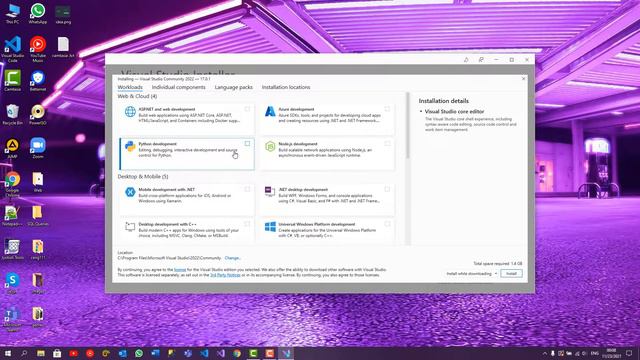Collapse Visual Studio core editor details
This screenshot has width=640, height=360.
421,111
